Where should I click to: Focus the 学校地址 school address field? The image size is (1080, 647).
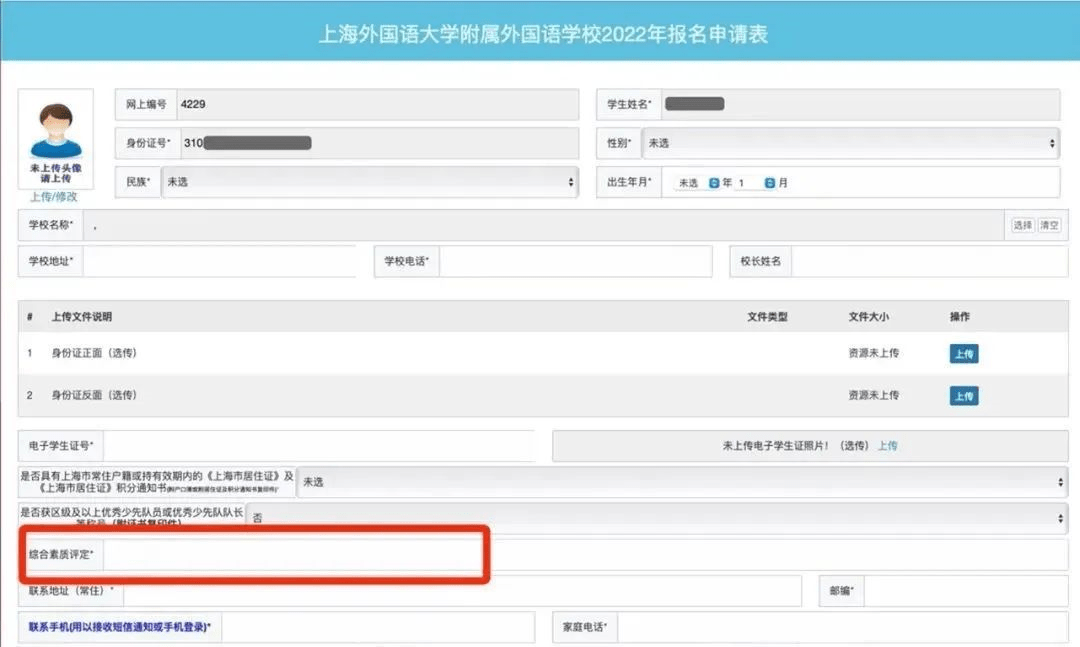pyautogui.click(x=220, y=261)
